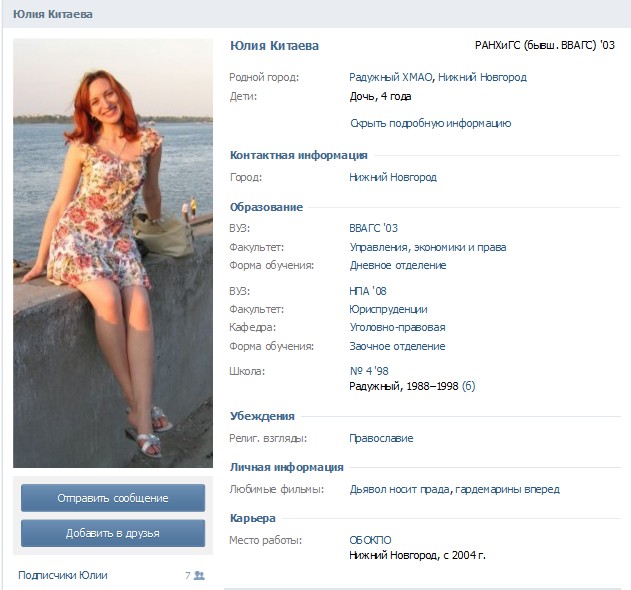
Task: Collapse details via Скрыть подробную информацию
Action: coord(430,124)
